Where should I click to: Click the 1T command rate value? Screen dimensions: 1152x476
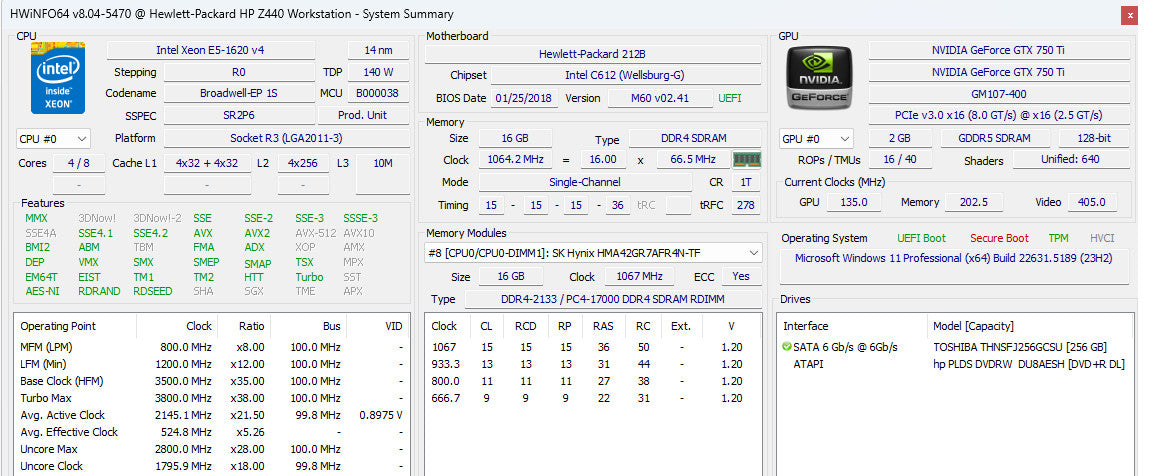click(746, 182)
